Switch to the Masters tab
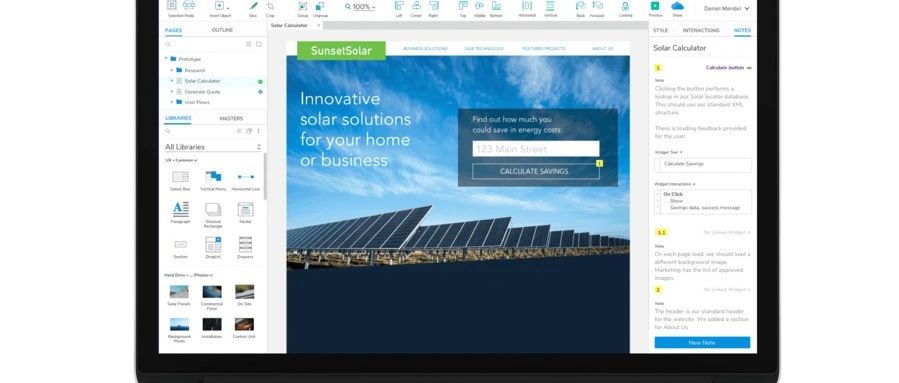Screen dimensions: 899x383 (231, 118)
